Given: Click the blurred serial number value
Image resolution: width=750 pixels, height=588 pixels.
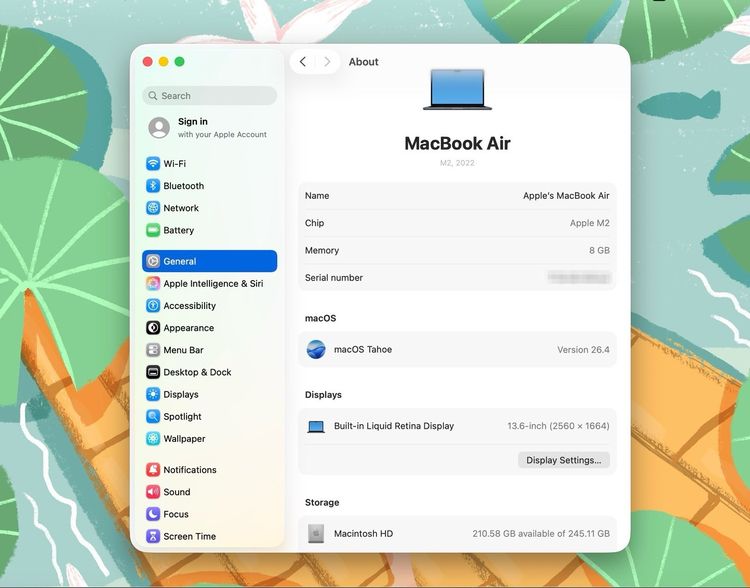Looking at the screenshot, I should pyautogui.click(x=579, y=277).
